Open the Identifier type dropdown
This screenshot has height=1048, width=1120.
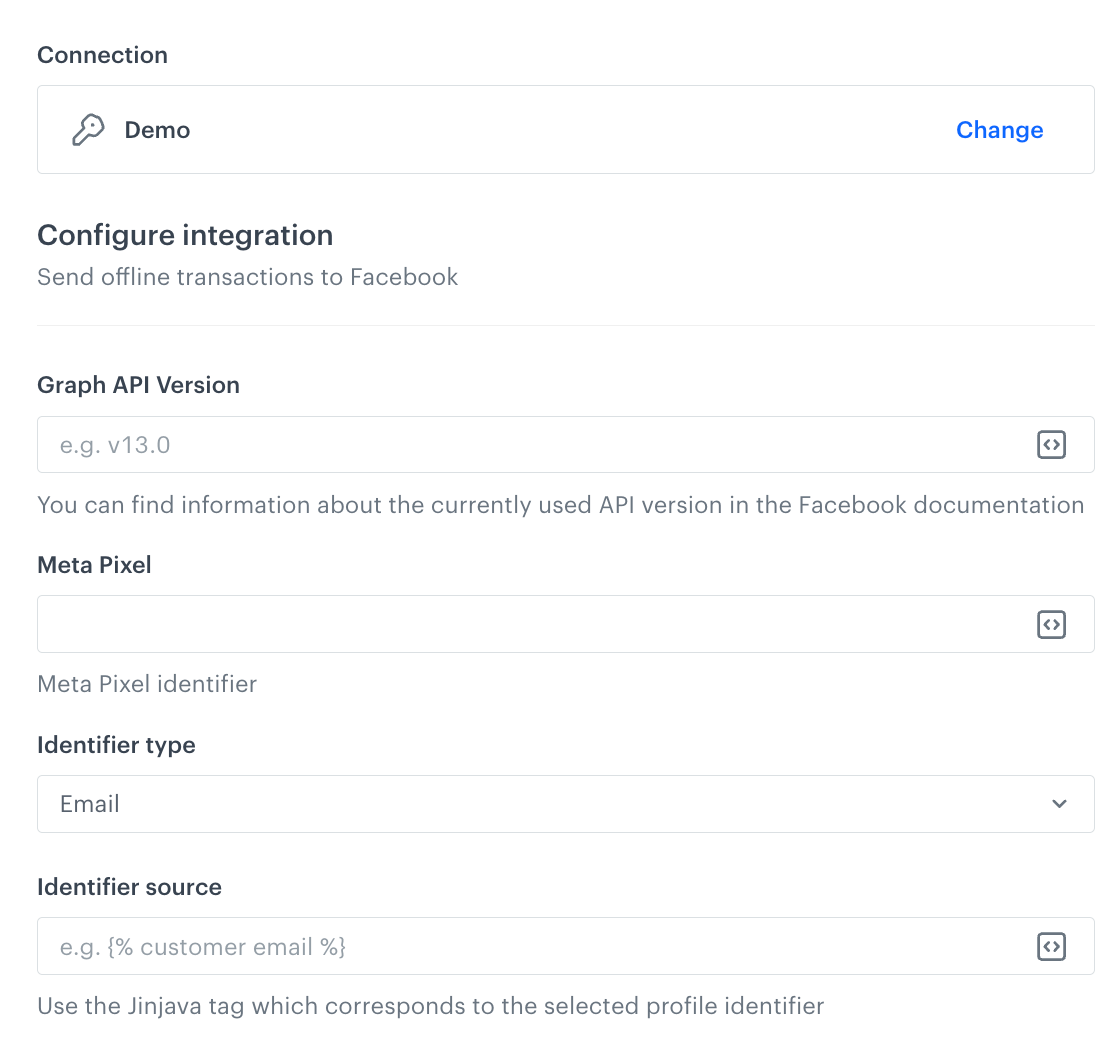(x=565, y=804)
